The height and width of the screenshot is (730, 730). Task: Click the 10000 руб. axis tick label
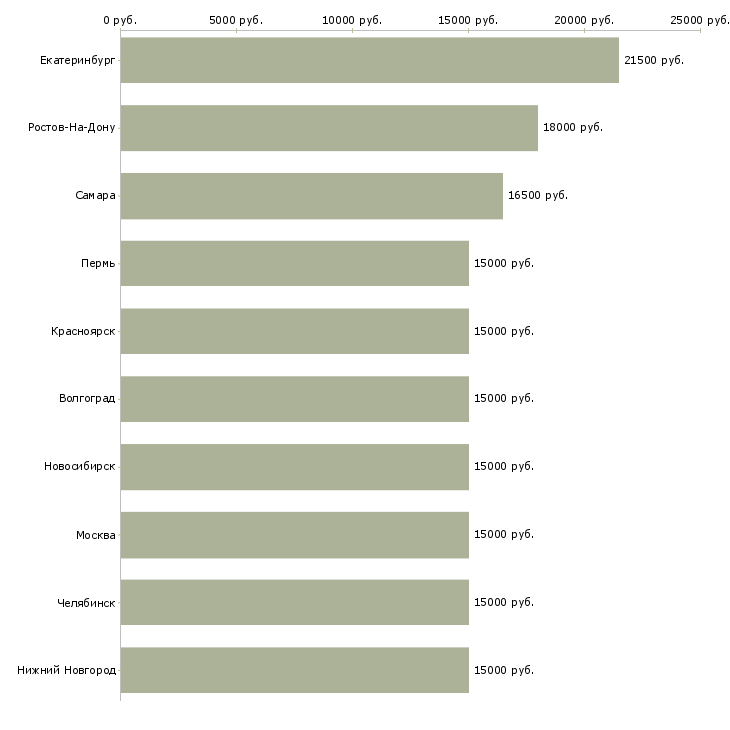(x=352, y=20)
